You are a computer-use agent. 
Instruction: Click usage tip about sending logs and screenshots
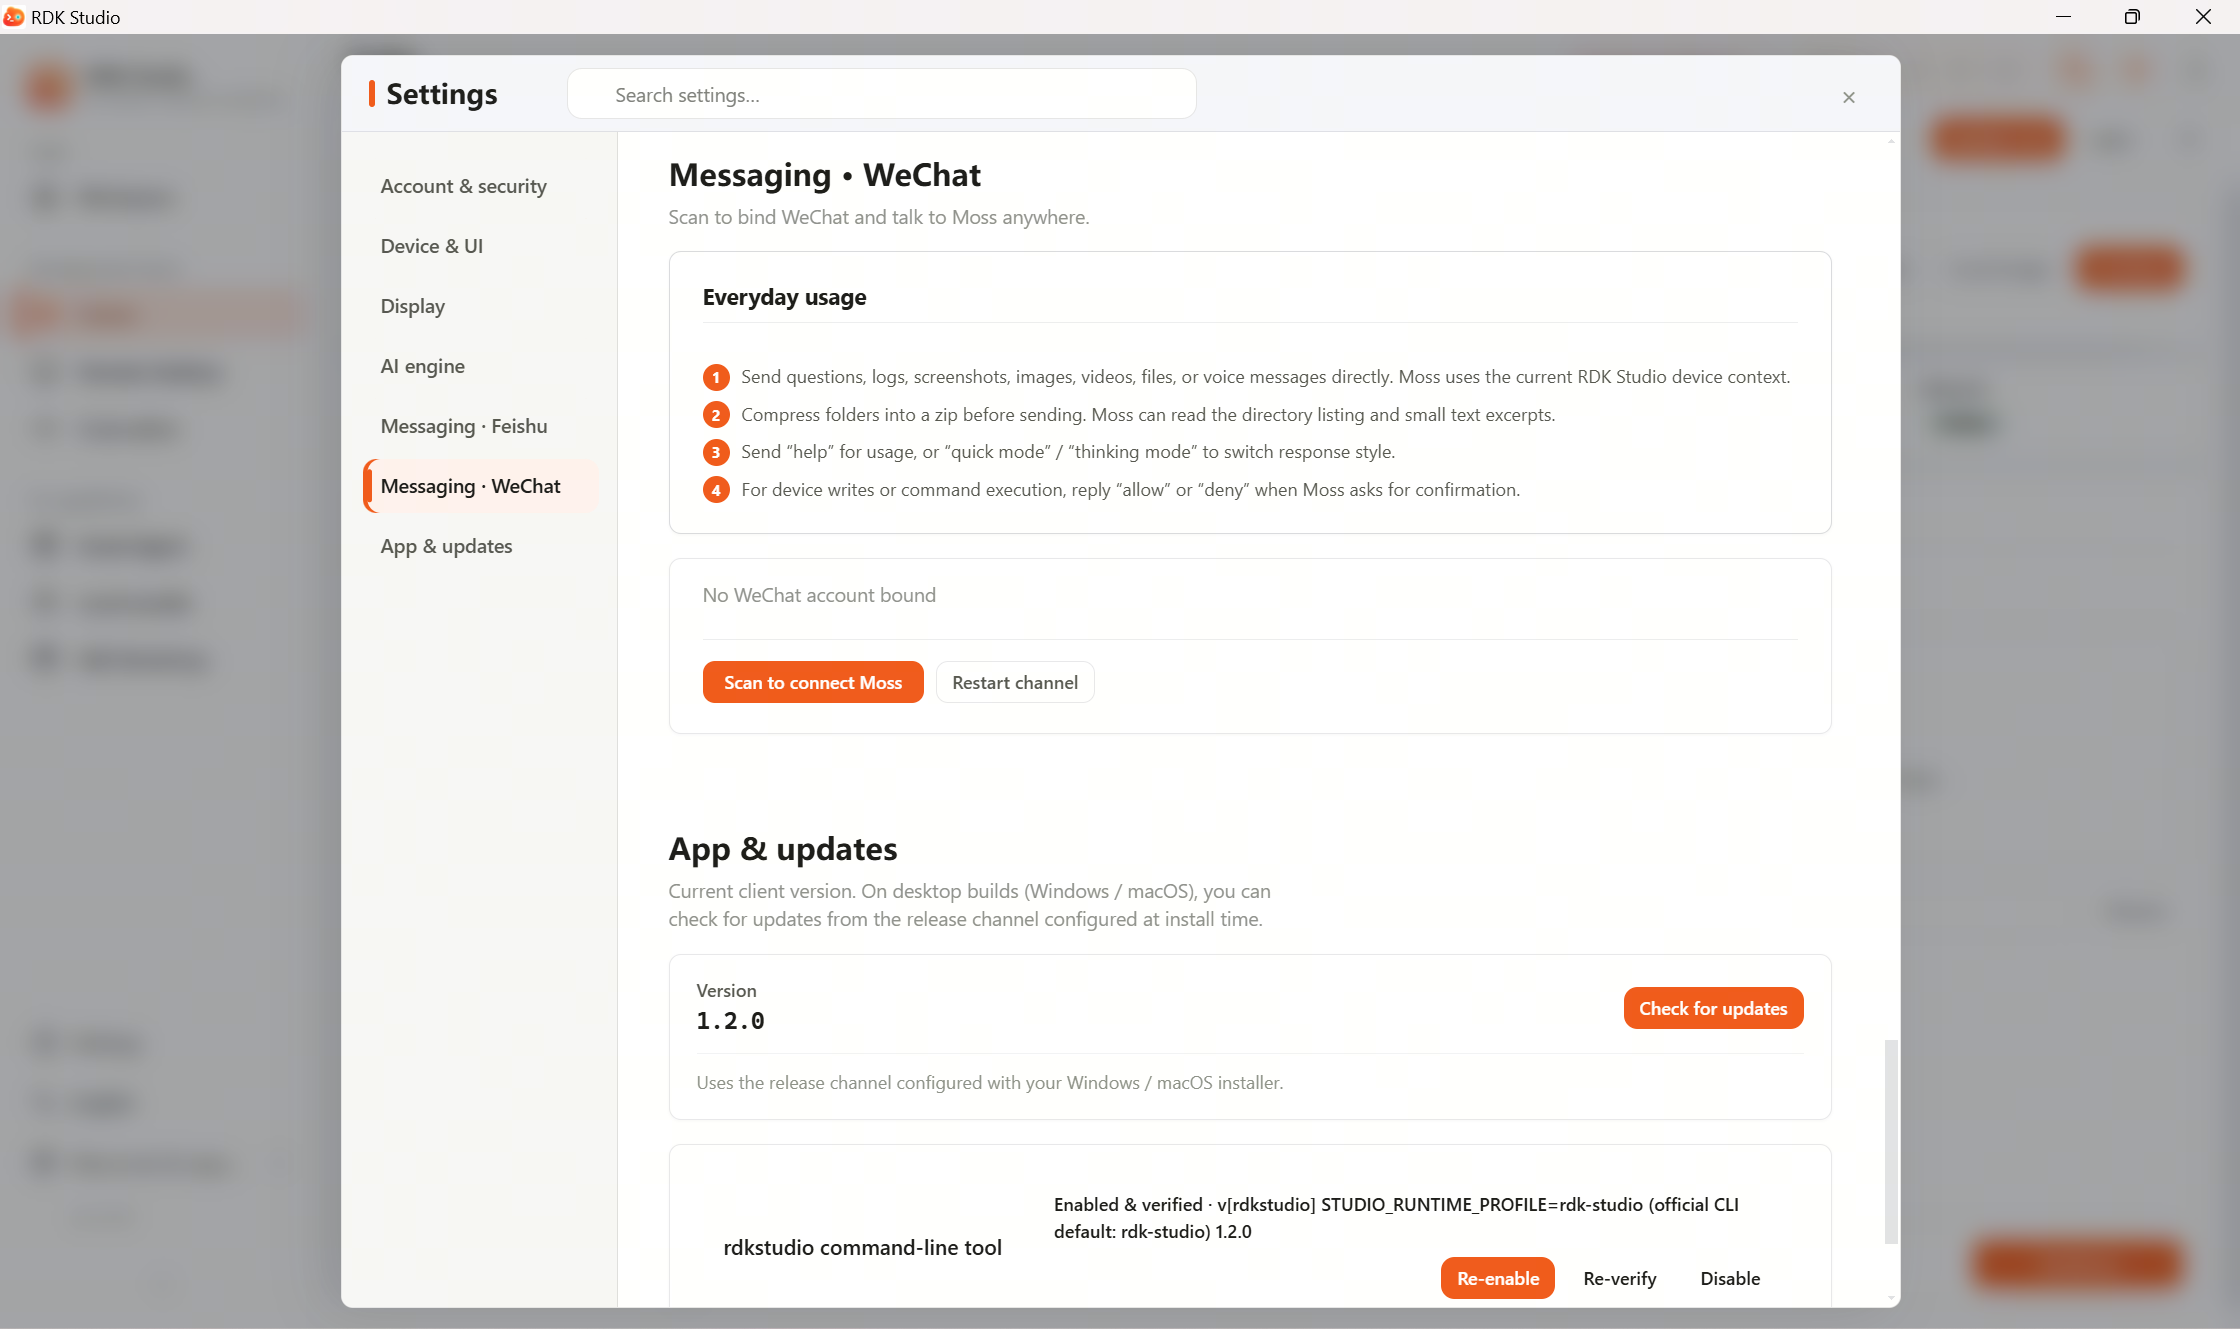point(1265,376)
